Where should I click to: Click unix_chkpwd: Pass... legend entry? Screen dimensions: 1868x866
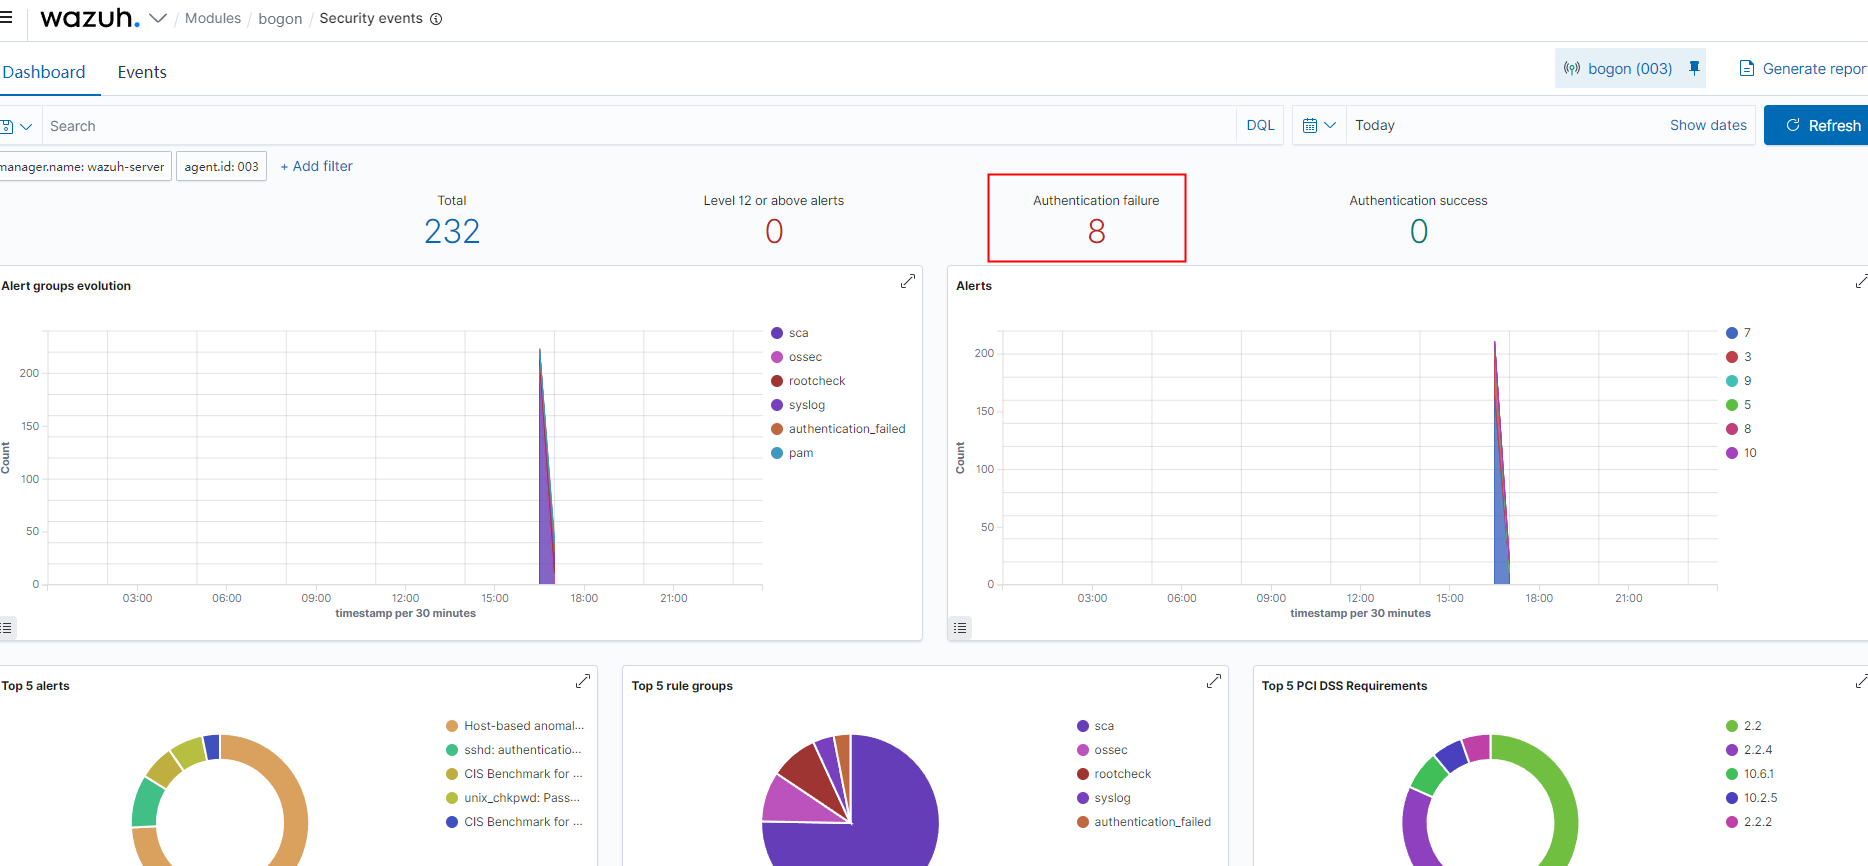coord(513,798)
